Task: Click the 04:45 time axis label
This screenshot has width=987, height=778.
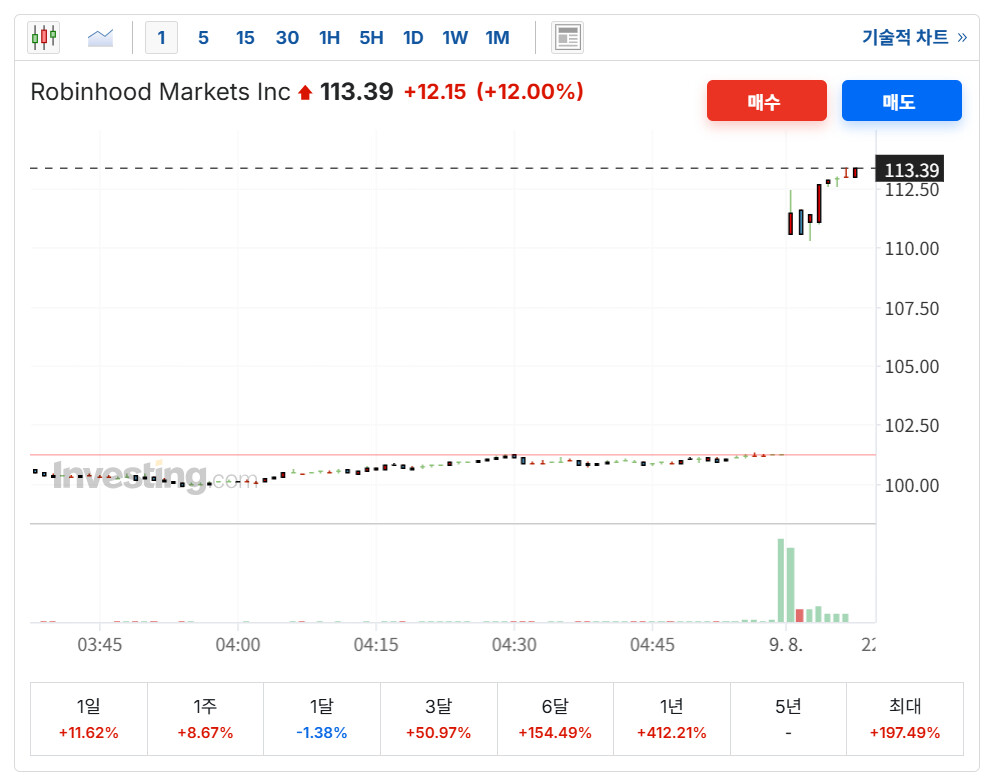Action: point(652,645)
